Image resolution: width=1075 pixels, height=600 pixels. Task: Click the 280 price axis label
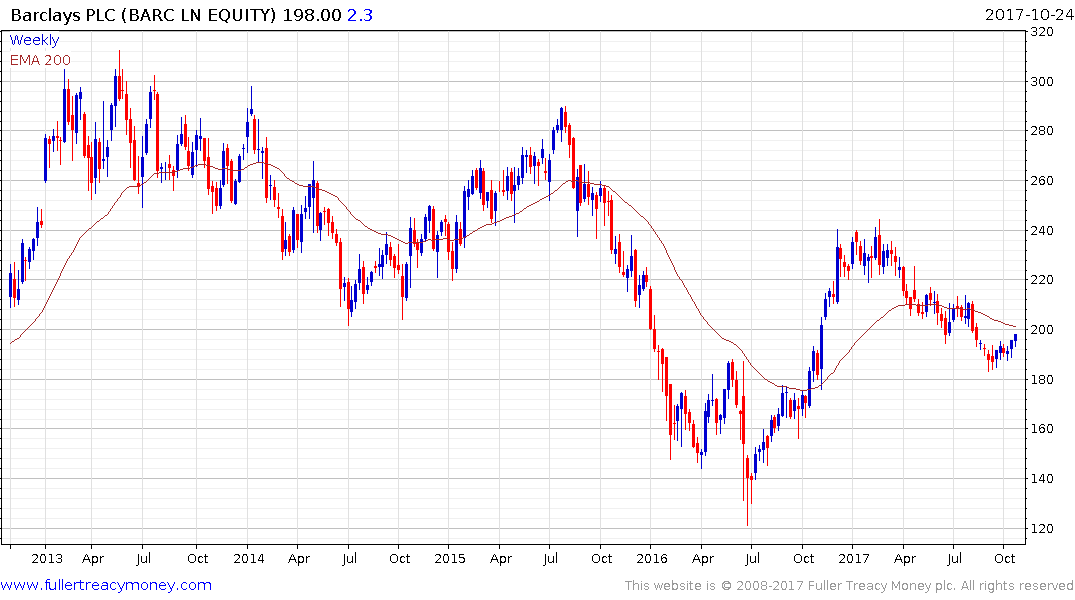1042,131
